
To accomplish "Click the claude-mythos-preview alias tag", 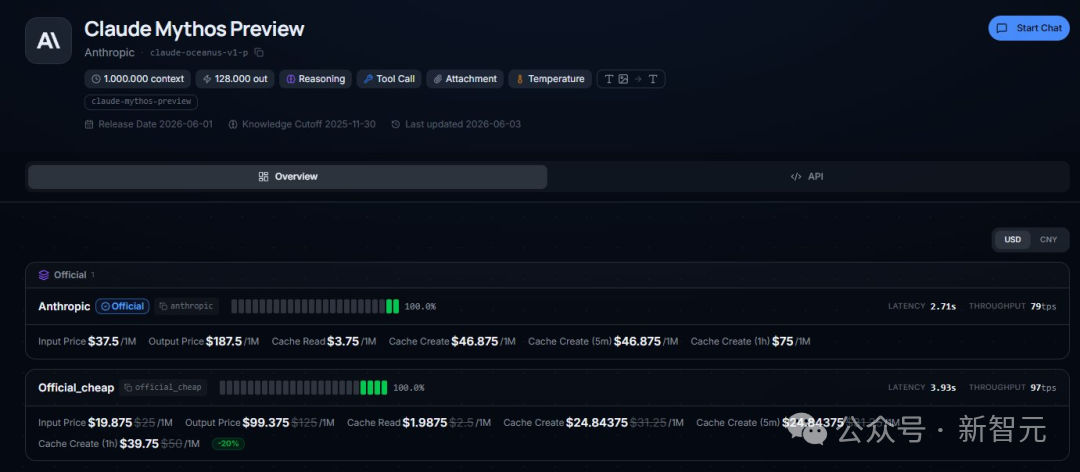I will click(141, 102).
